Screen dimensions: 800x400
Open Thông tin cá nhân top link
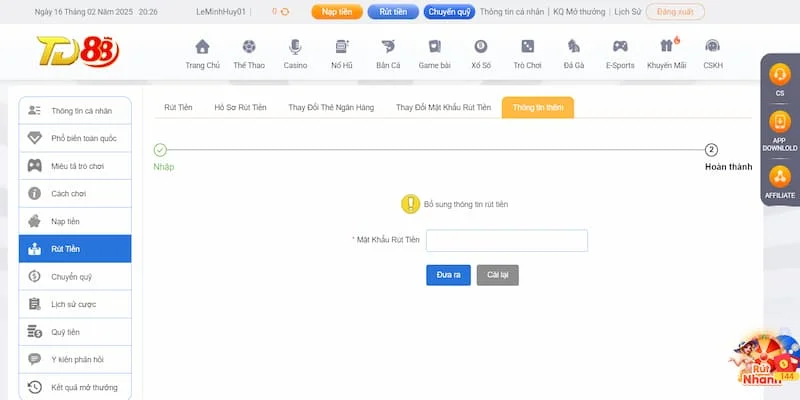(x=512, y=12)
